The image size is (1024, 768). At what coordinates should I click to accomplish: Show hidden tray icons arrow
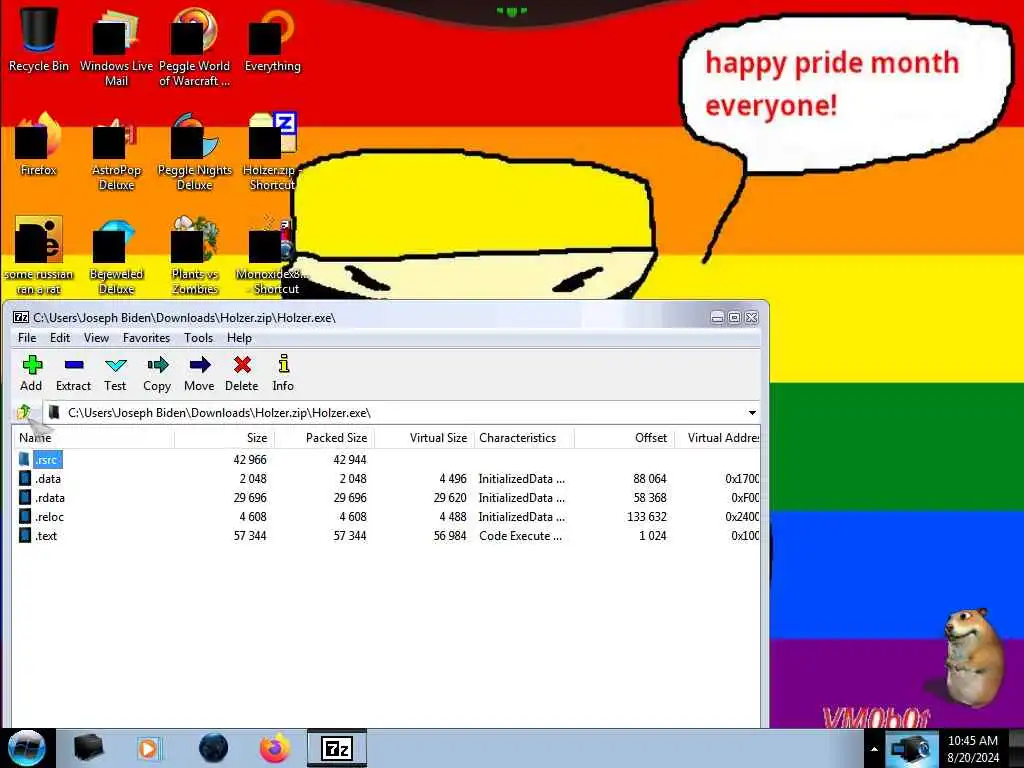click(x=874, y=749)
